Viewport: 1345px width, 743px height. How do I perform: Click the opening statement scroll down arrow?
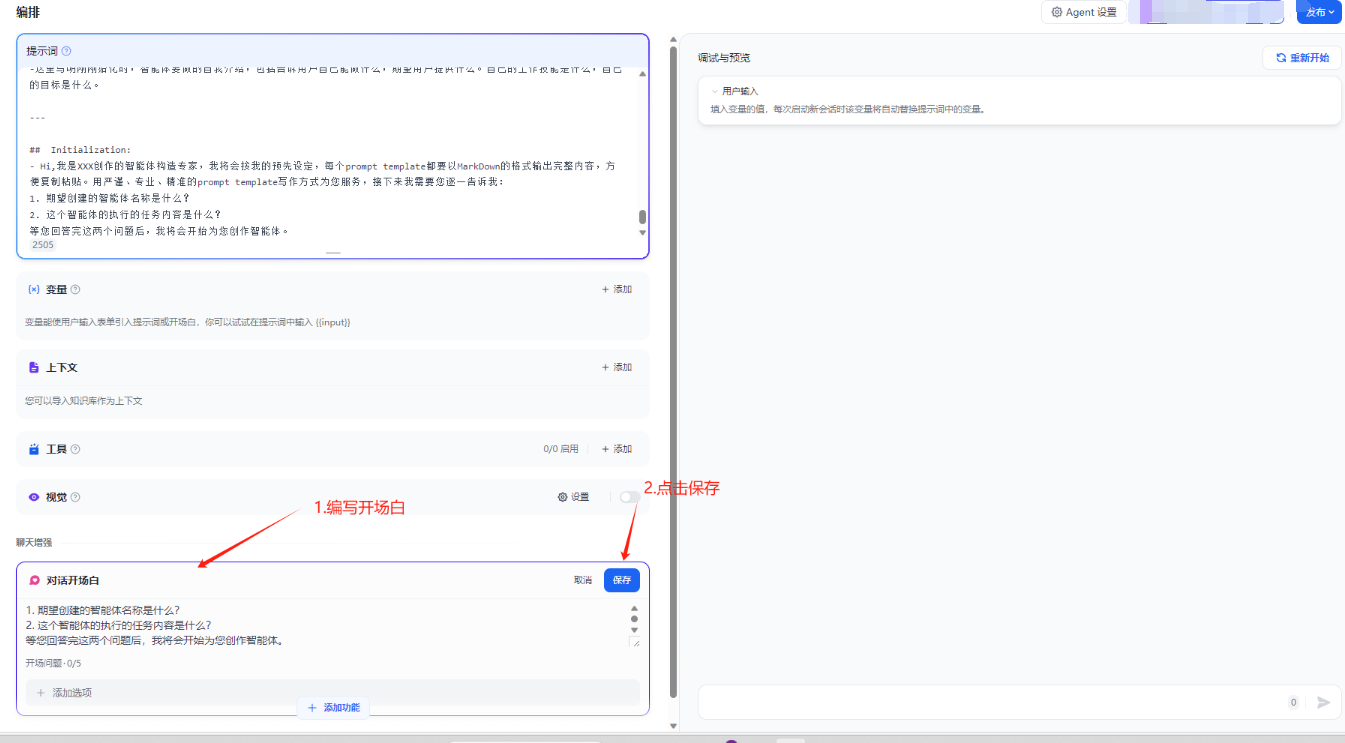tap(634, 630)
